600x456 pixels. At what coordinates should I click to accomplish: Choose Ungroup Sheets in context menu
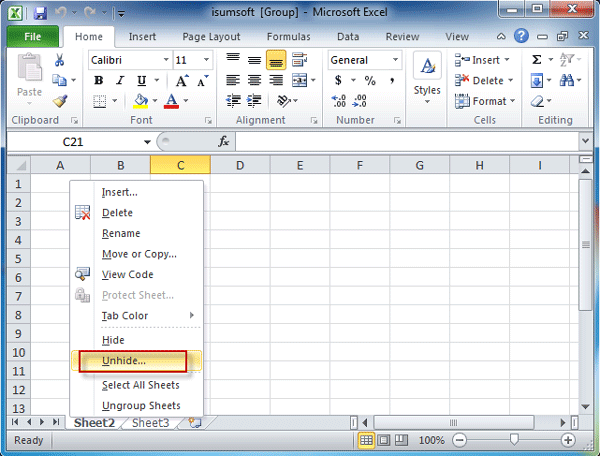136,406
